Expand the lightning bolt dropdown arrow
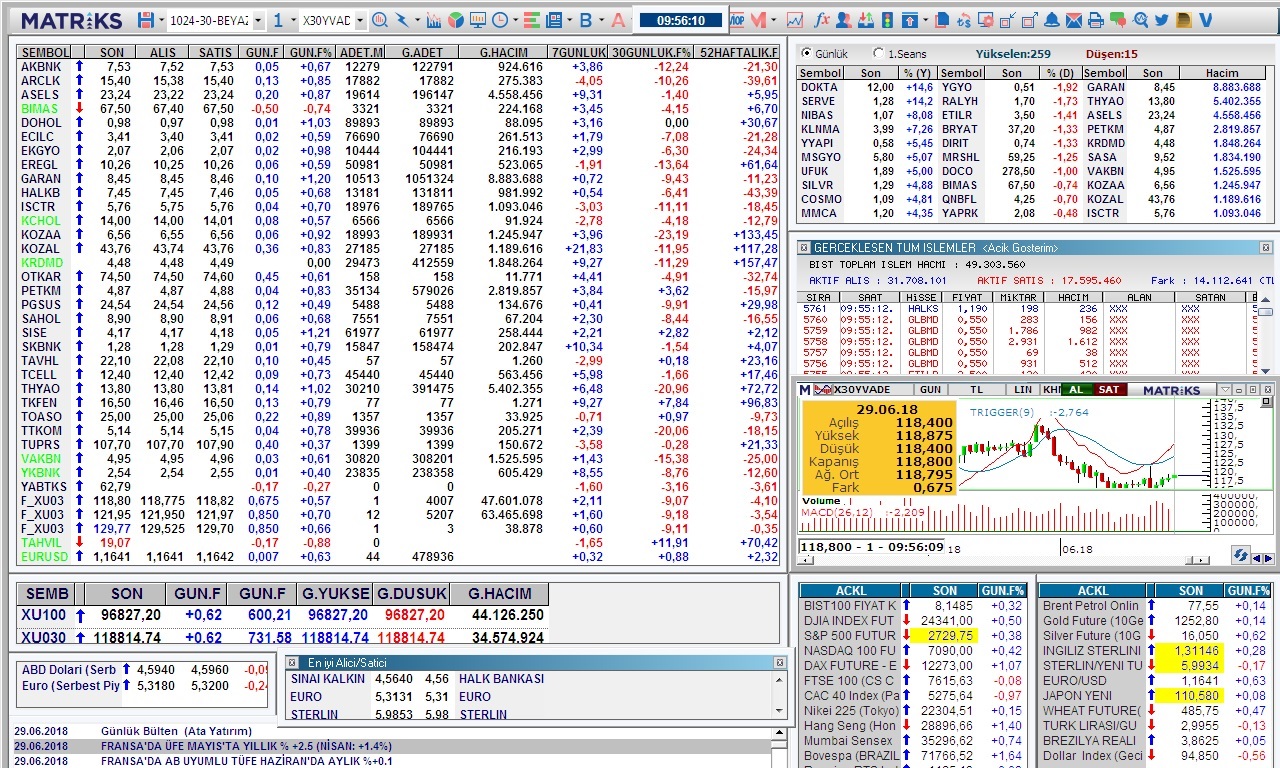 [x=418, y=20]
